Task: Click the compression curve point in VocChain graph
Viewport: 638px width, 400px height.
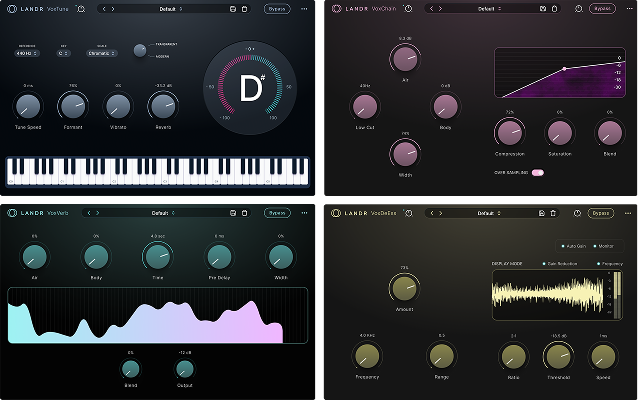Action: [x=564, y=69]
